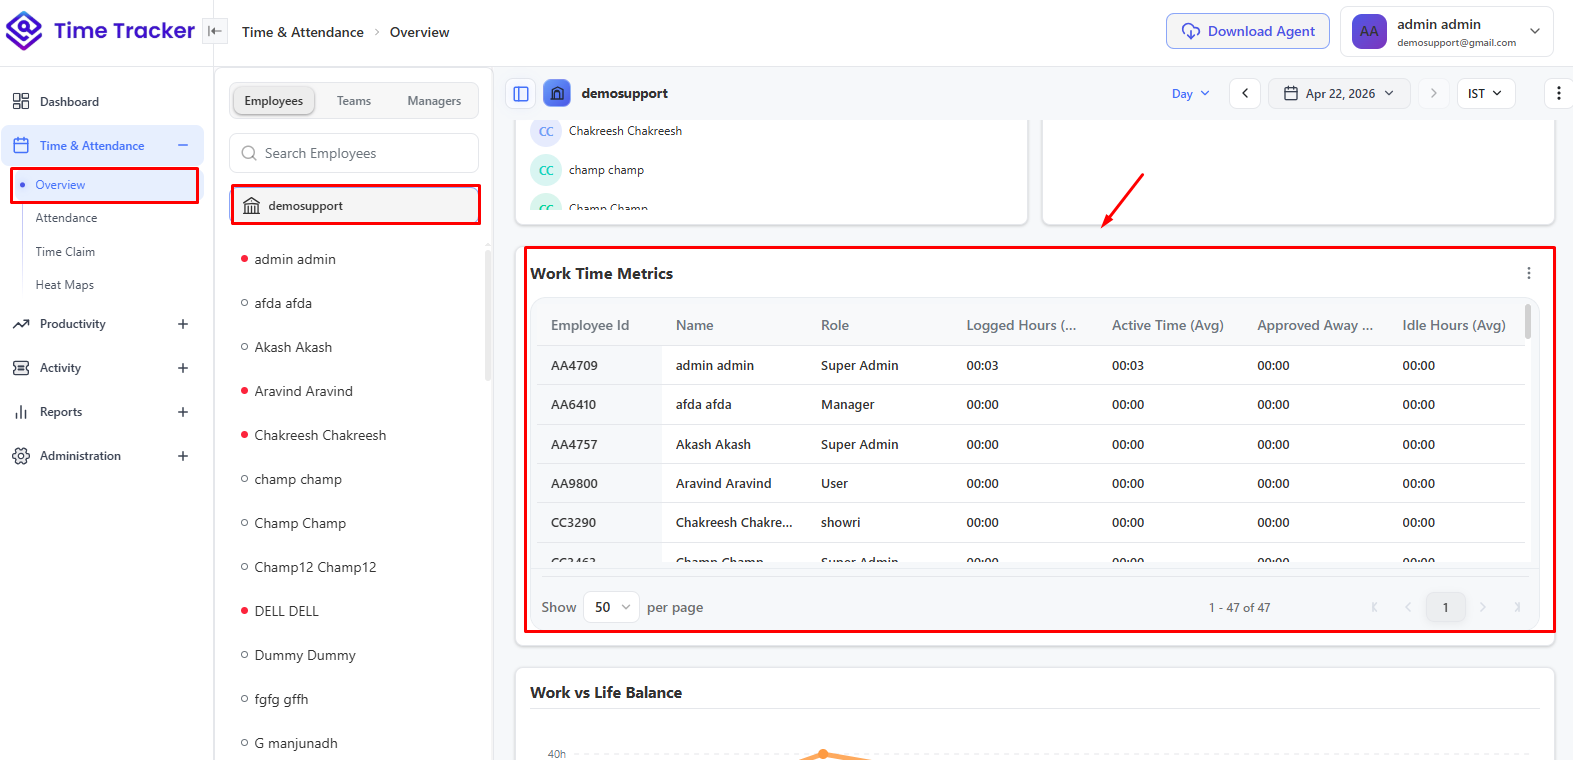Select the demosupport organization row
The image size is (1573, 760).
pos(356,205)
